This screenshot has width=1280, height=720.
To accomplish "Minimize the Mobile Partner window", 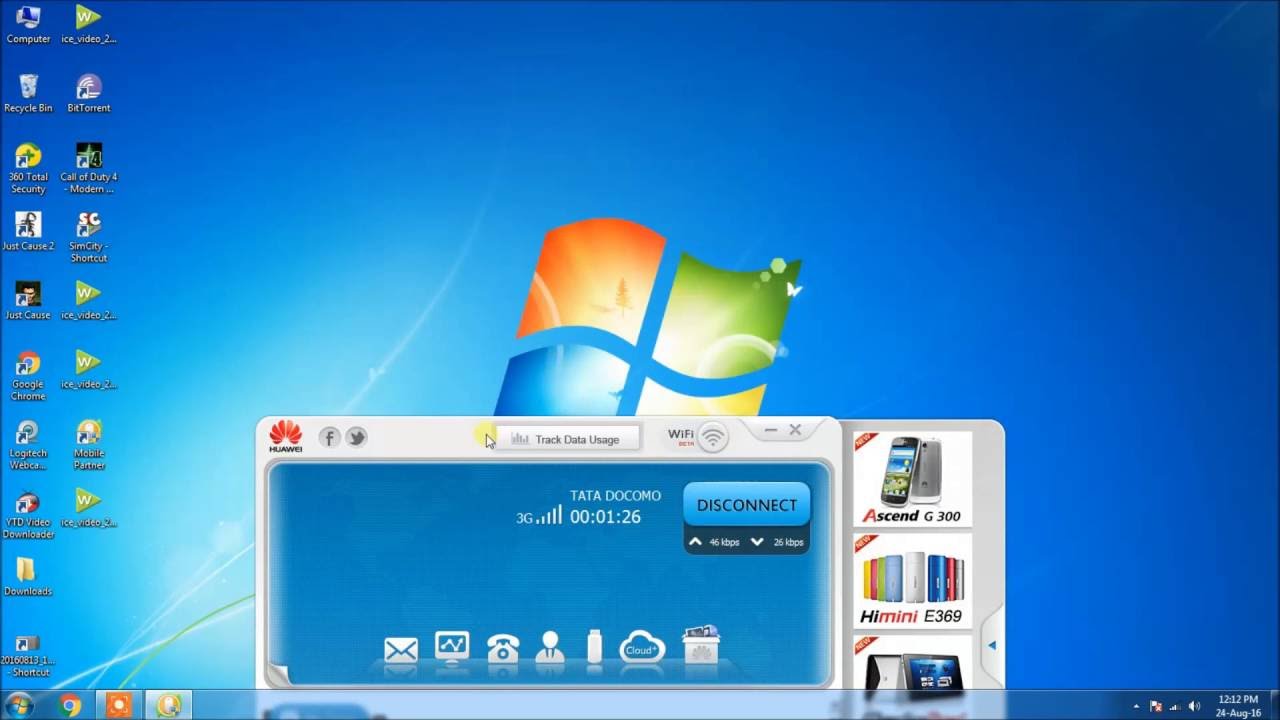I will [x=771, y=430].
